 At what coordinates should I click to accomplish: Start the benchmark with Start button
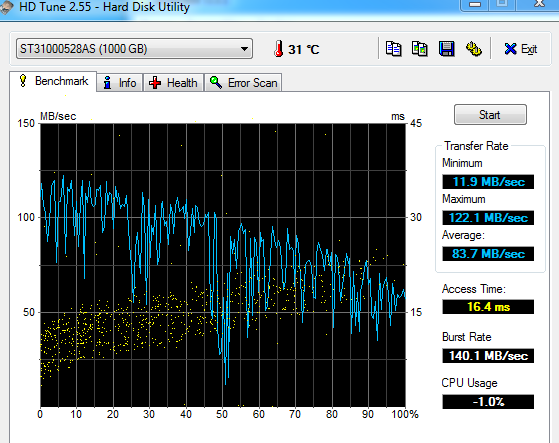[490, 115]
